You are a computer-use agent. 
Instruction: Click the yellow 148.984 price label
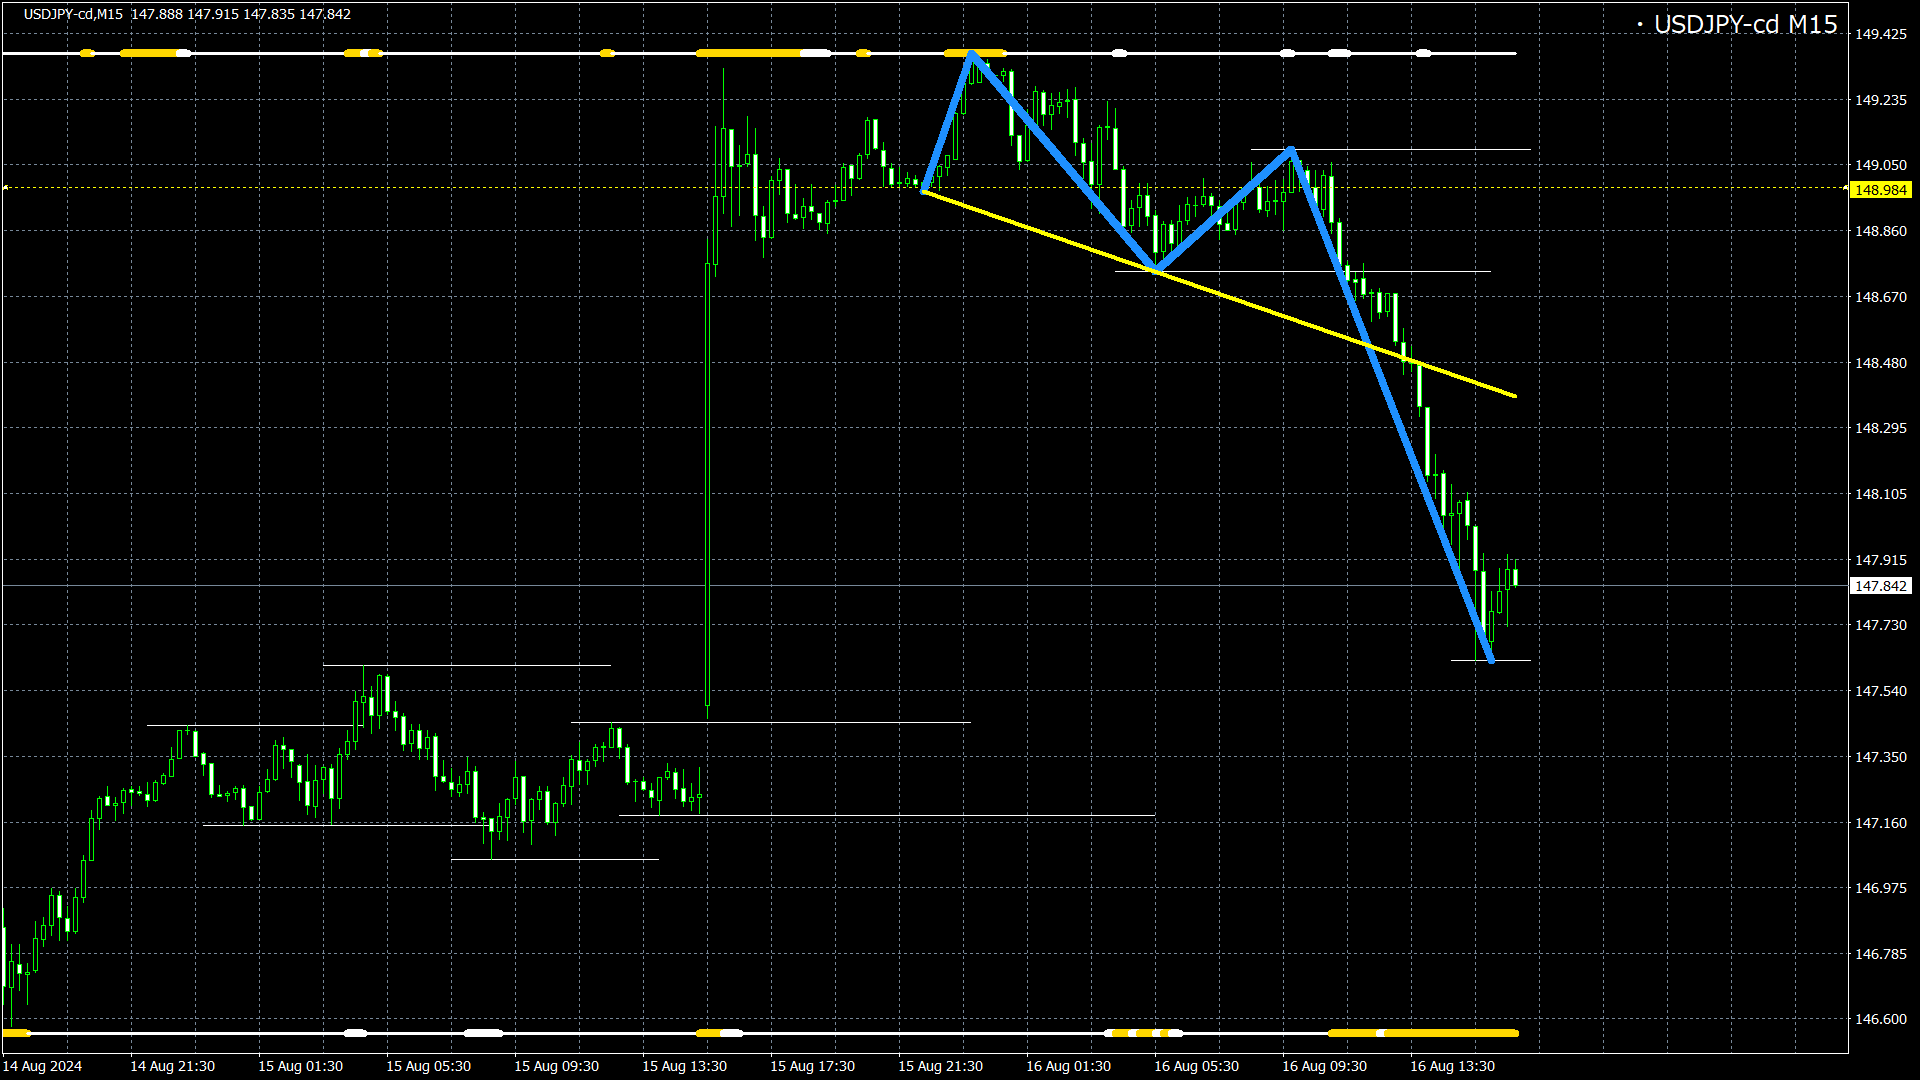tap(1880, 190)
